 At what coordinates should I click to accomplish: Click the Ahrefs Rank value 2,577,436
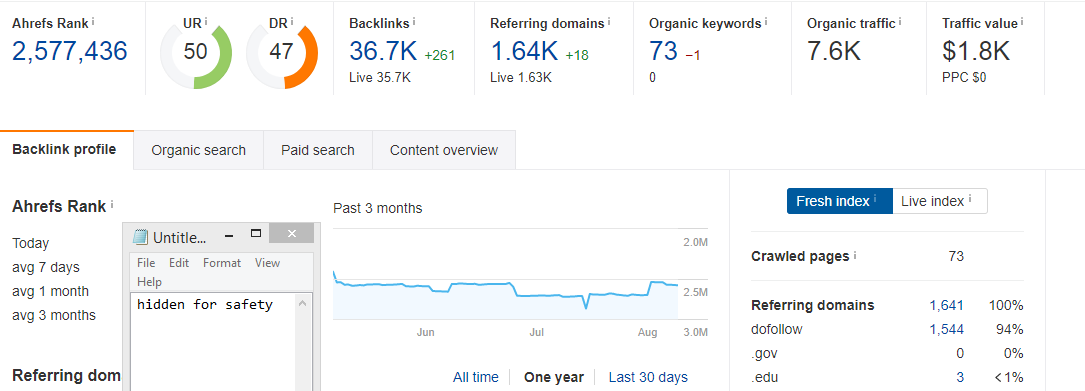(70, 52)
